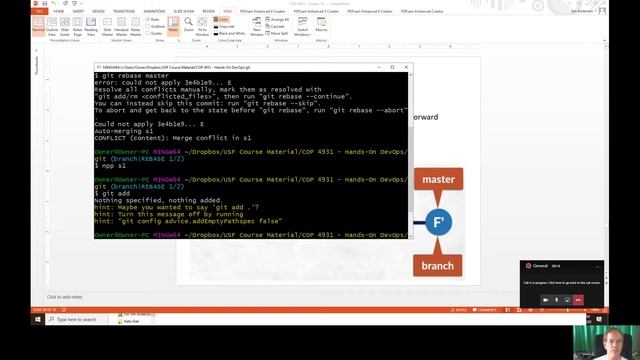Toggle camera in the call window

click(545, 300)
